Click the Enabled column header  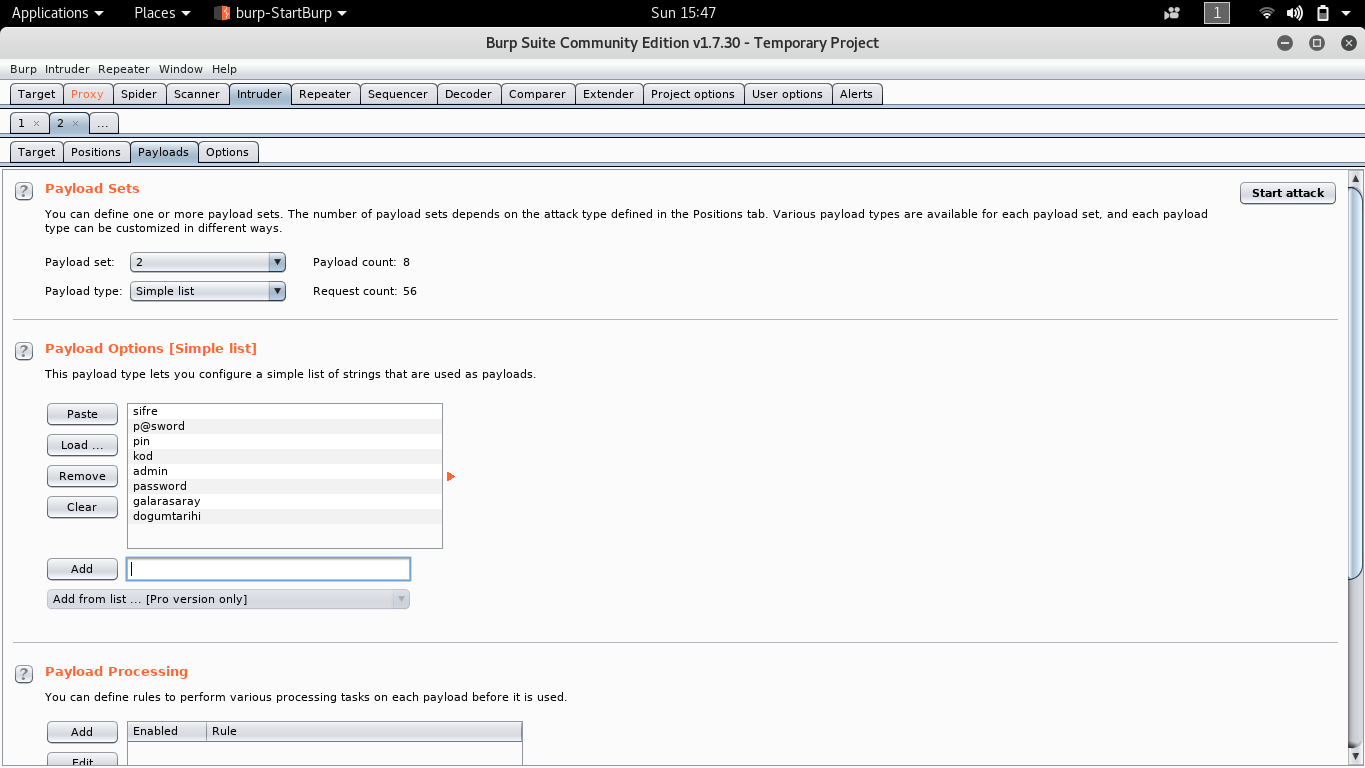pyautogui.click(x=167, y=731)
